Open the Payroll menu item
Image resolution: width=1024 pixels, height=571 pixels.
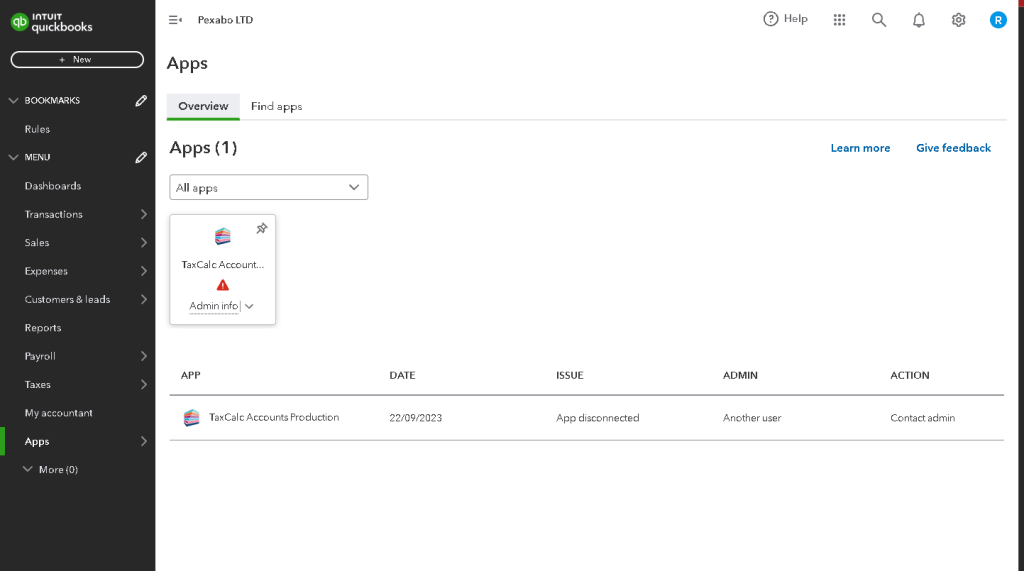pyautogui.click(x=40, y=356)
